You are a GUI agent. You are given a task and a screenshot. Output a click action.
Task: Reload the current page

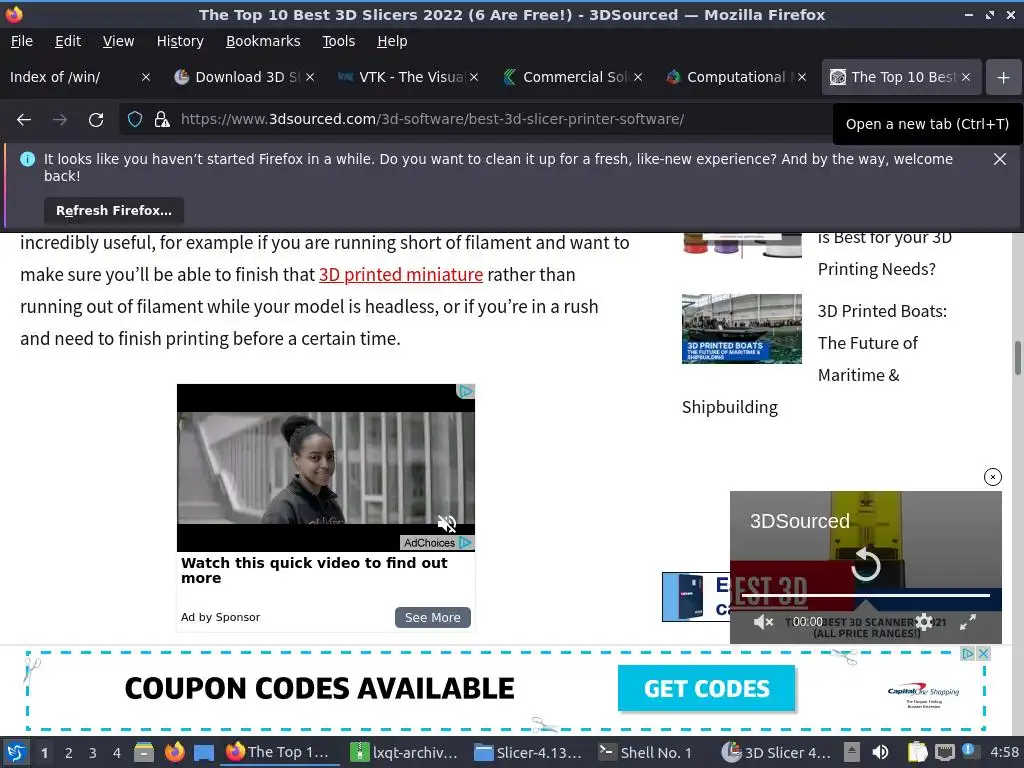pos(96,120)
